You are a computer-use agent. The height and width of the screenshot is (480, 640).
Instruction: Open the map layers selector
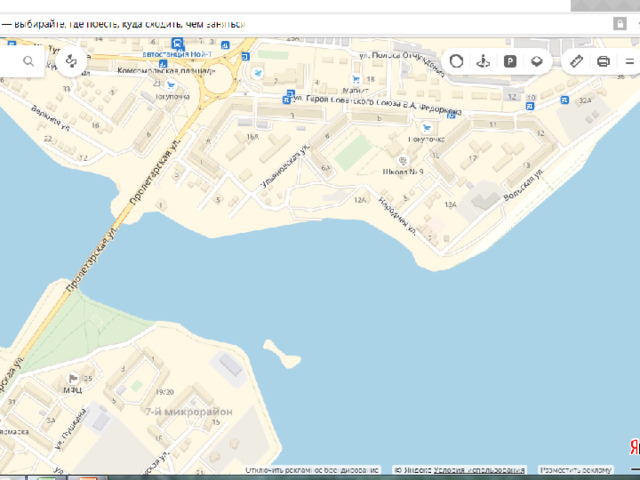click(x=537, y=62)
